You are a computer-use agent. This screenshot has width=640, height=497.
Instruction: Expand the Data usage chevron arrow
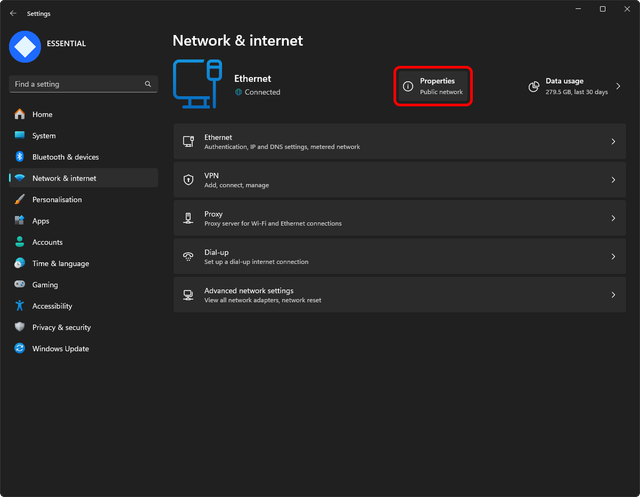click(x=618, y=86)
